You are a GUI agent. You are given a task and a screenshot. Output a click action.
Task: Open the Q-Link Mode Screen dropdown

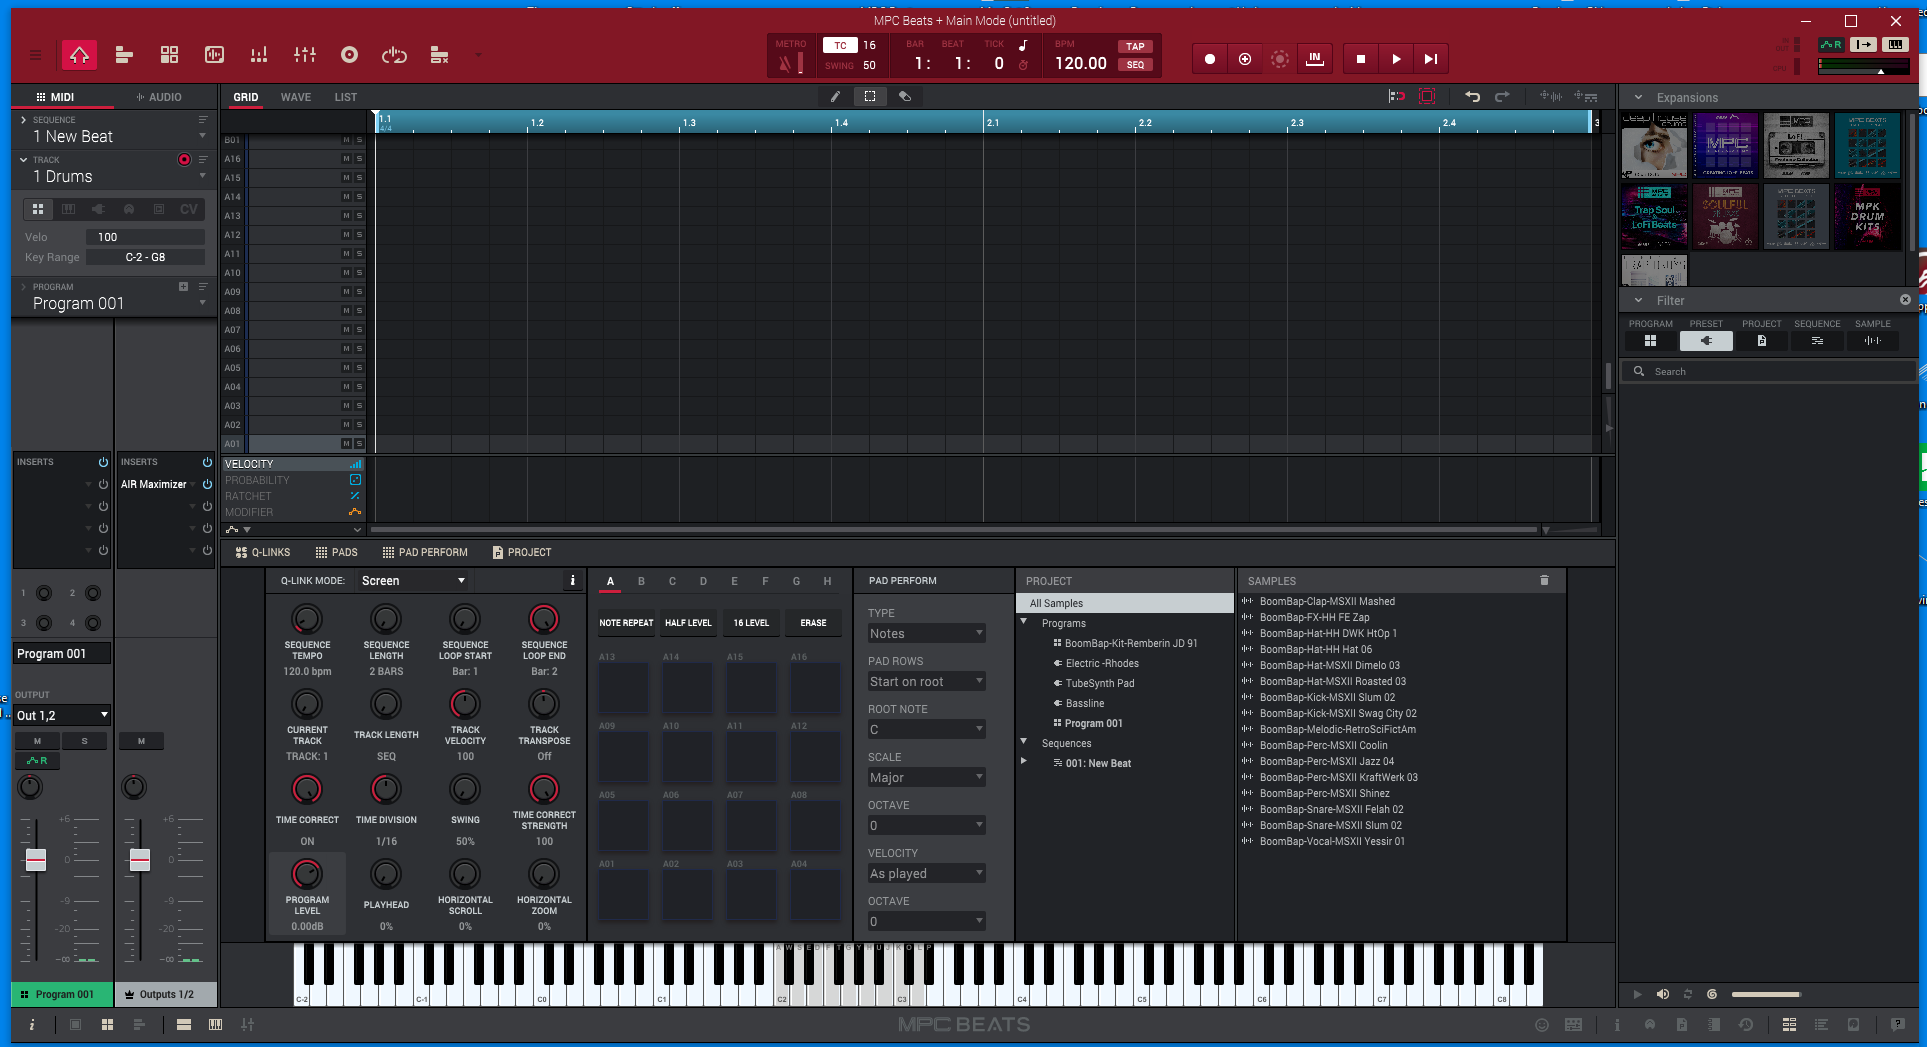point(413,581)
